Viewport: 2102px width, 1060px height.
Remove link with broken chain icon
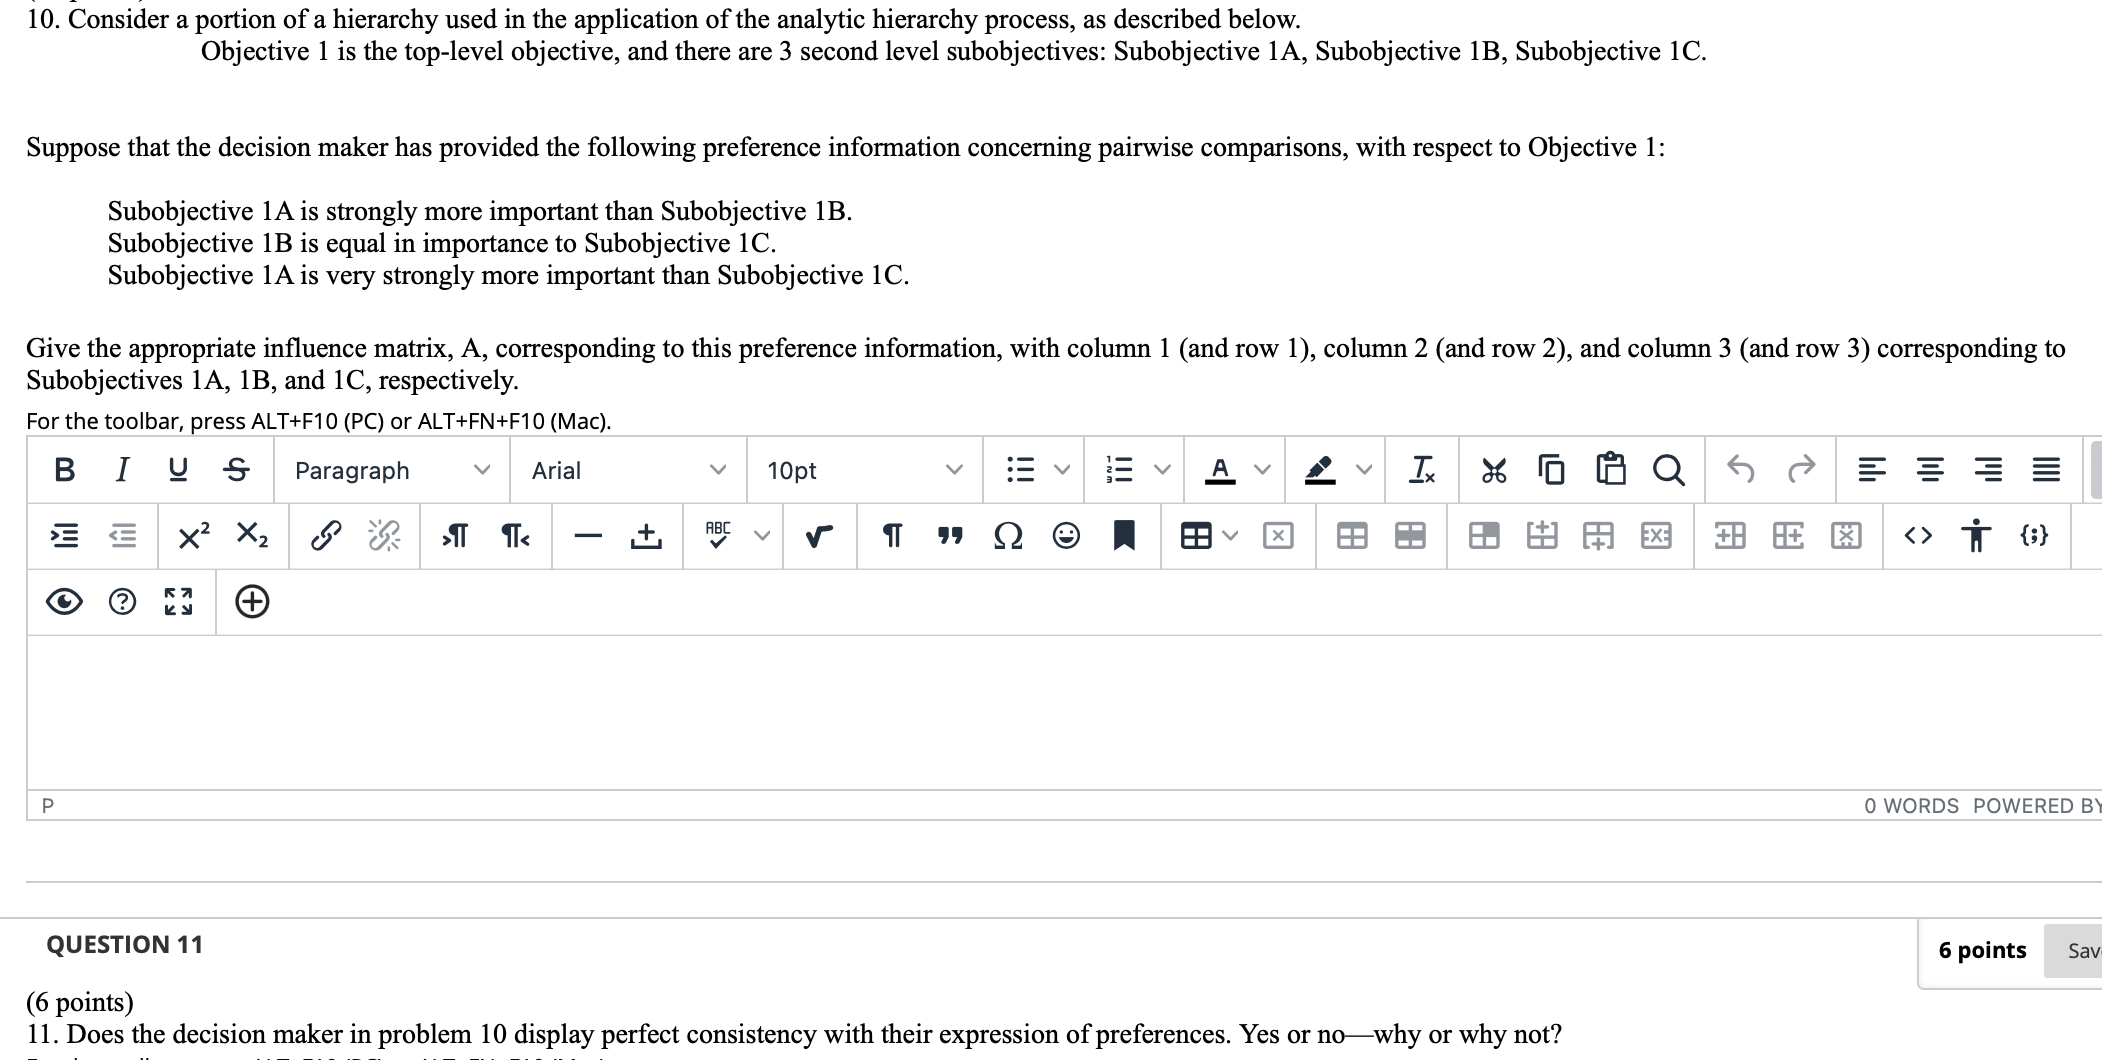click(x=383, y=537)
